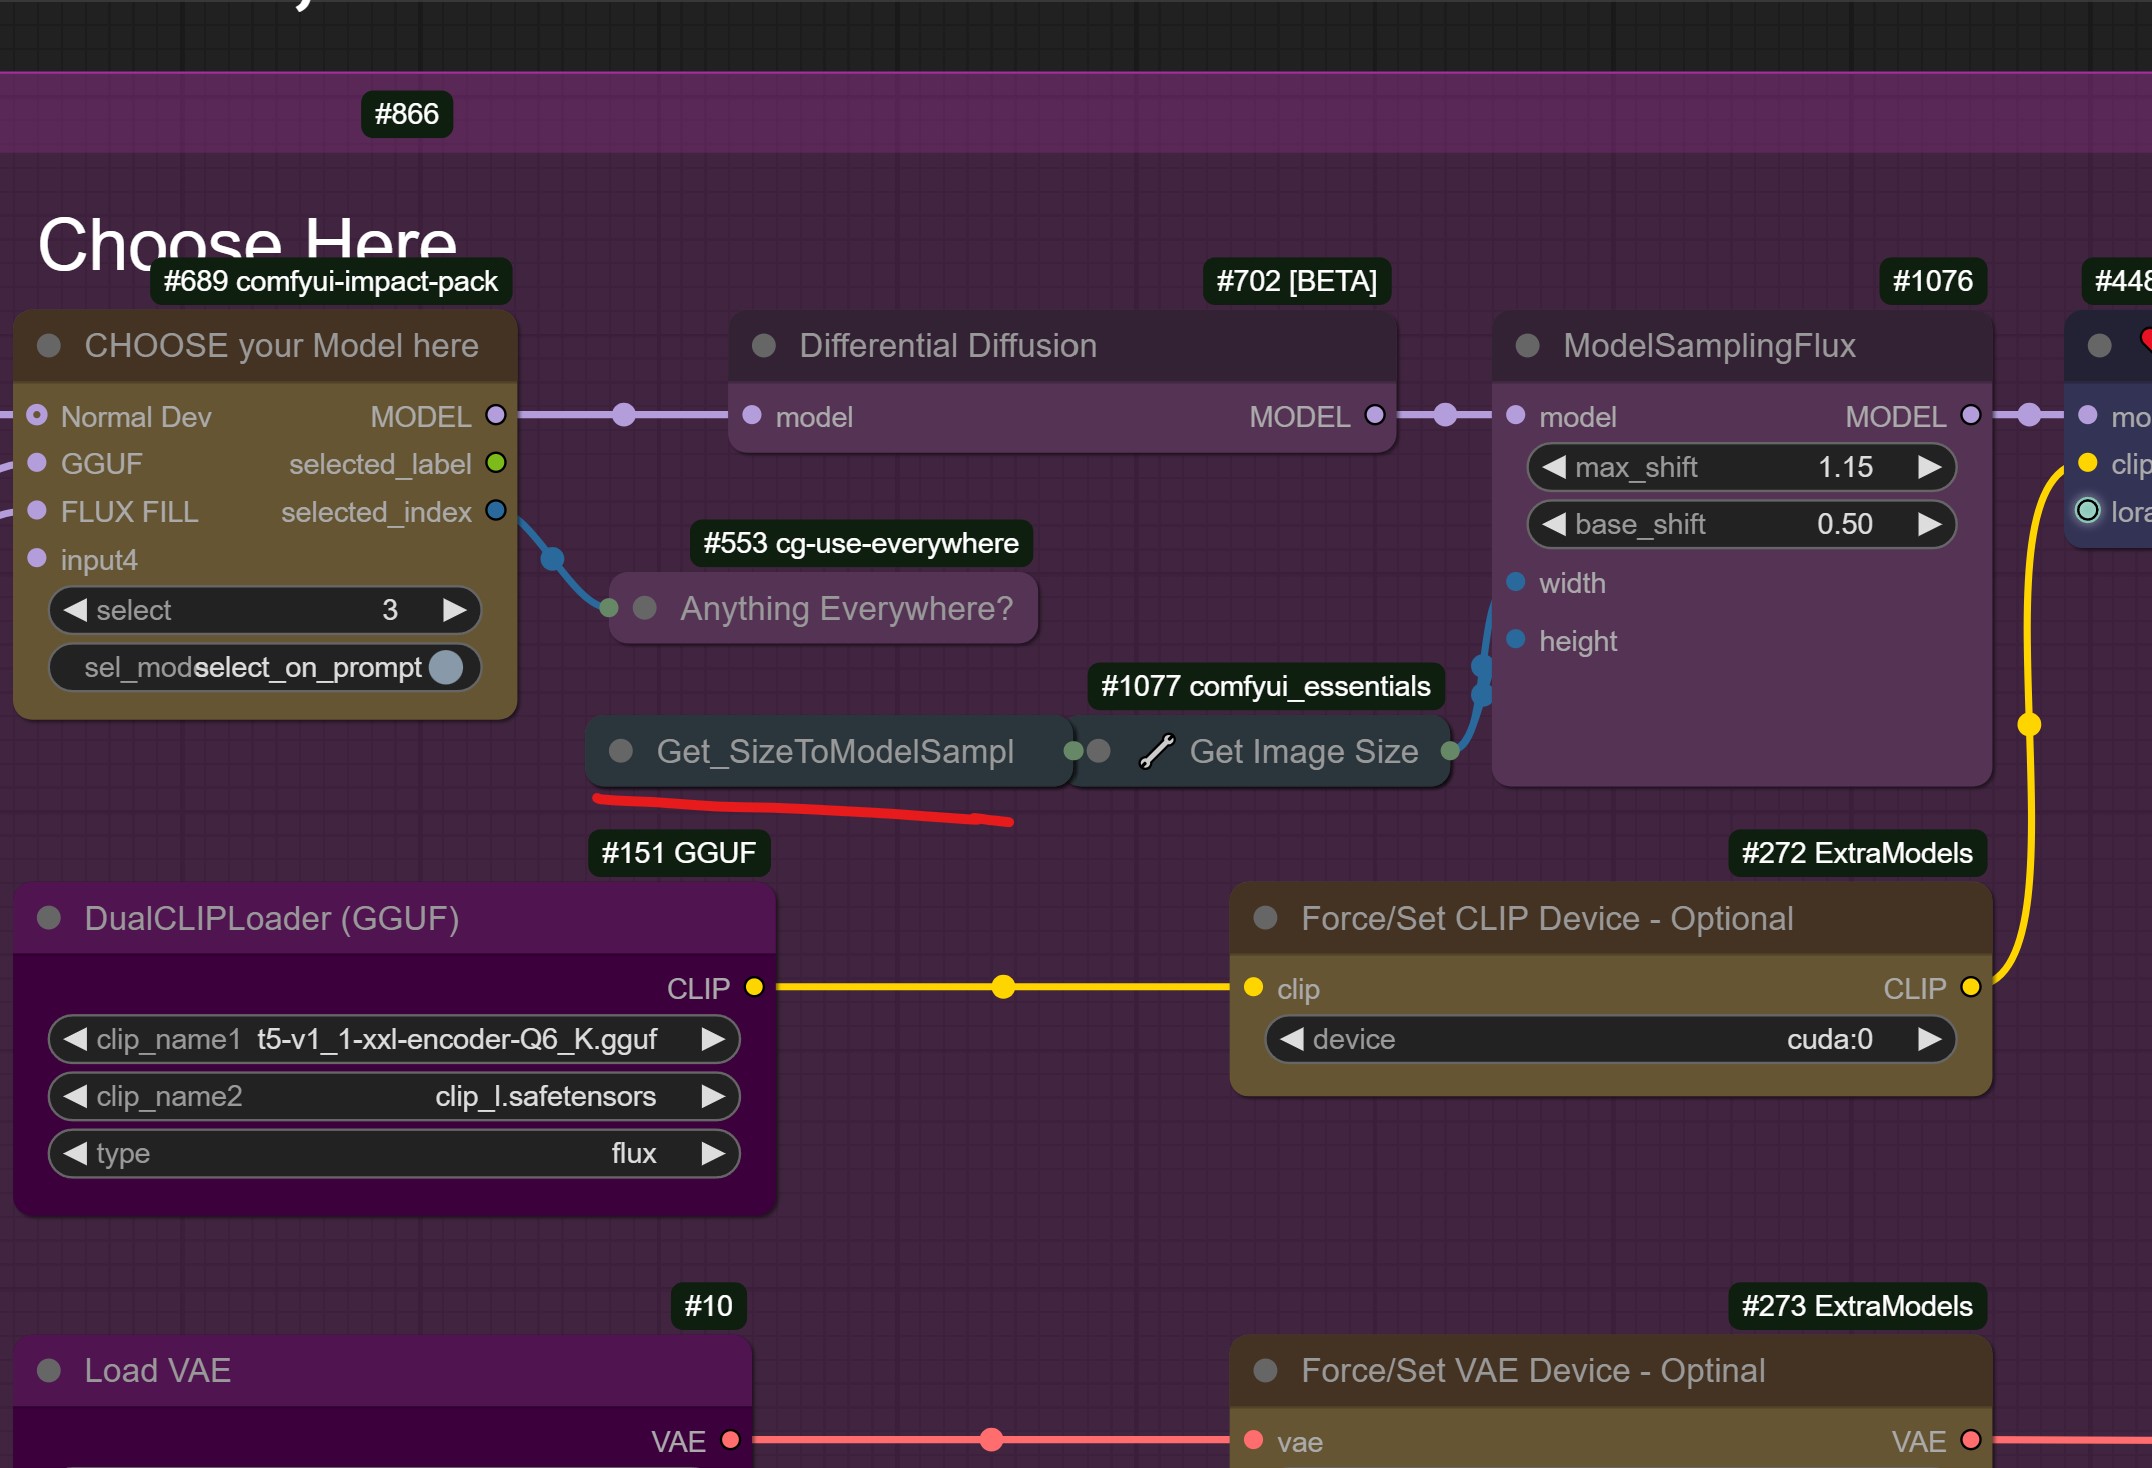Viewport: 2152px width, 1468px height.
Task: Click the Normal Dev input socket
Action: [37, 415]
